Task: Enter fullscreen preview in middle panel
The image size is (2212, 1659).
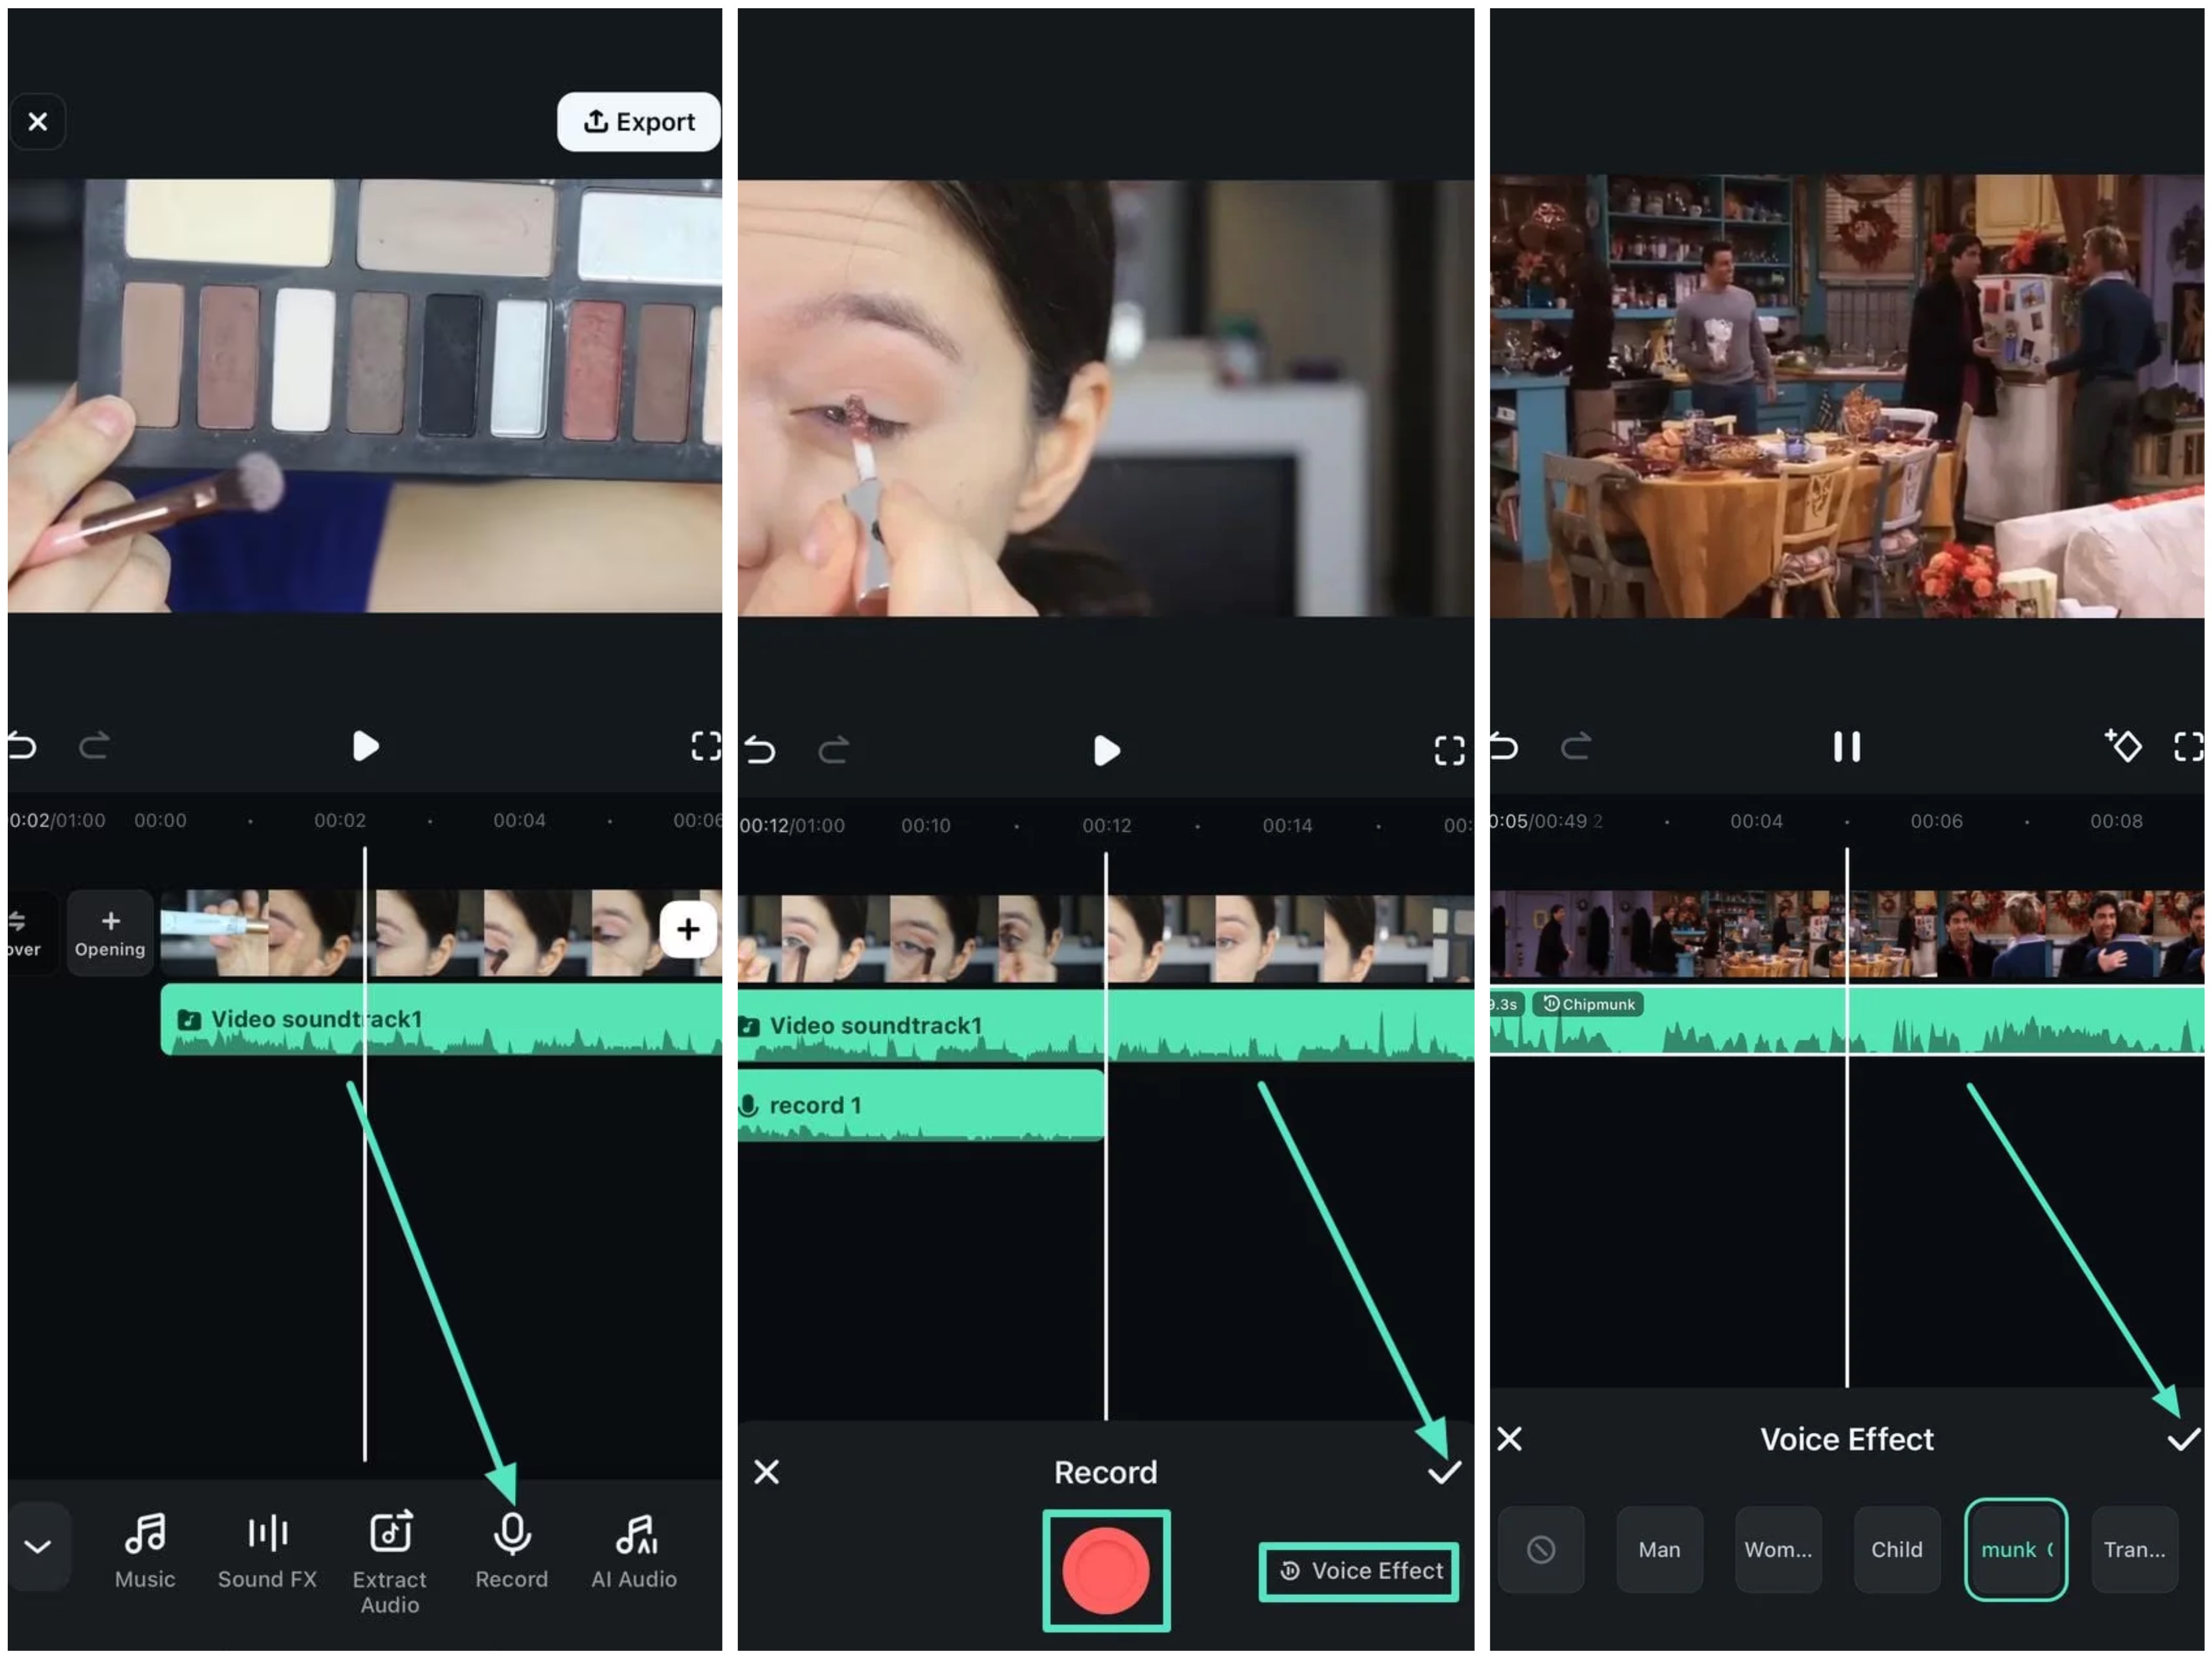Action: coord(1450,752)
